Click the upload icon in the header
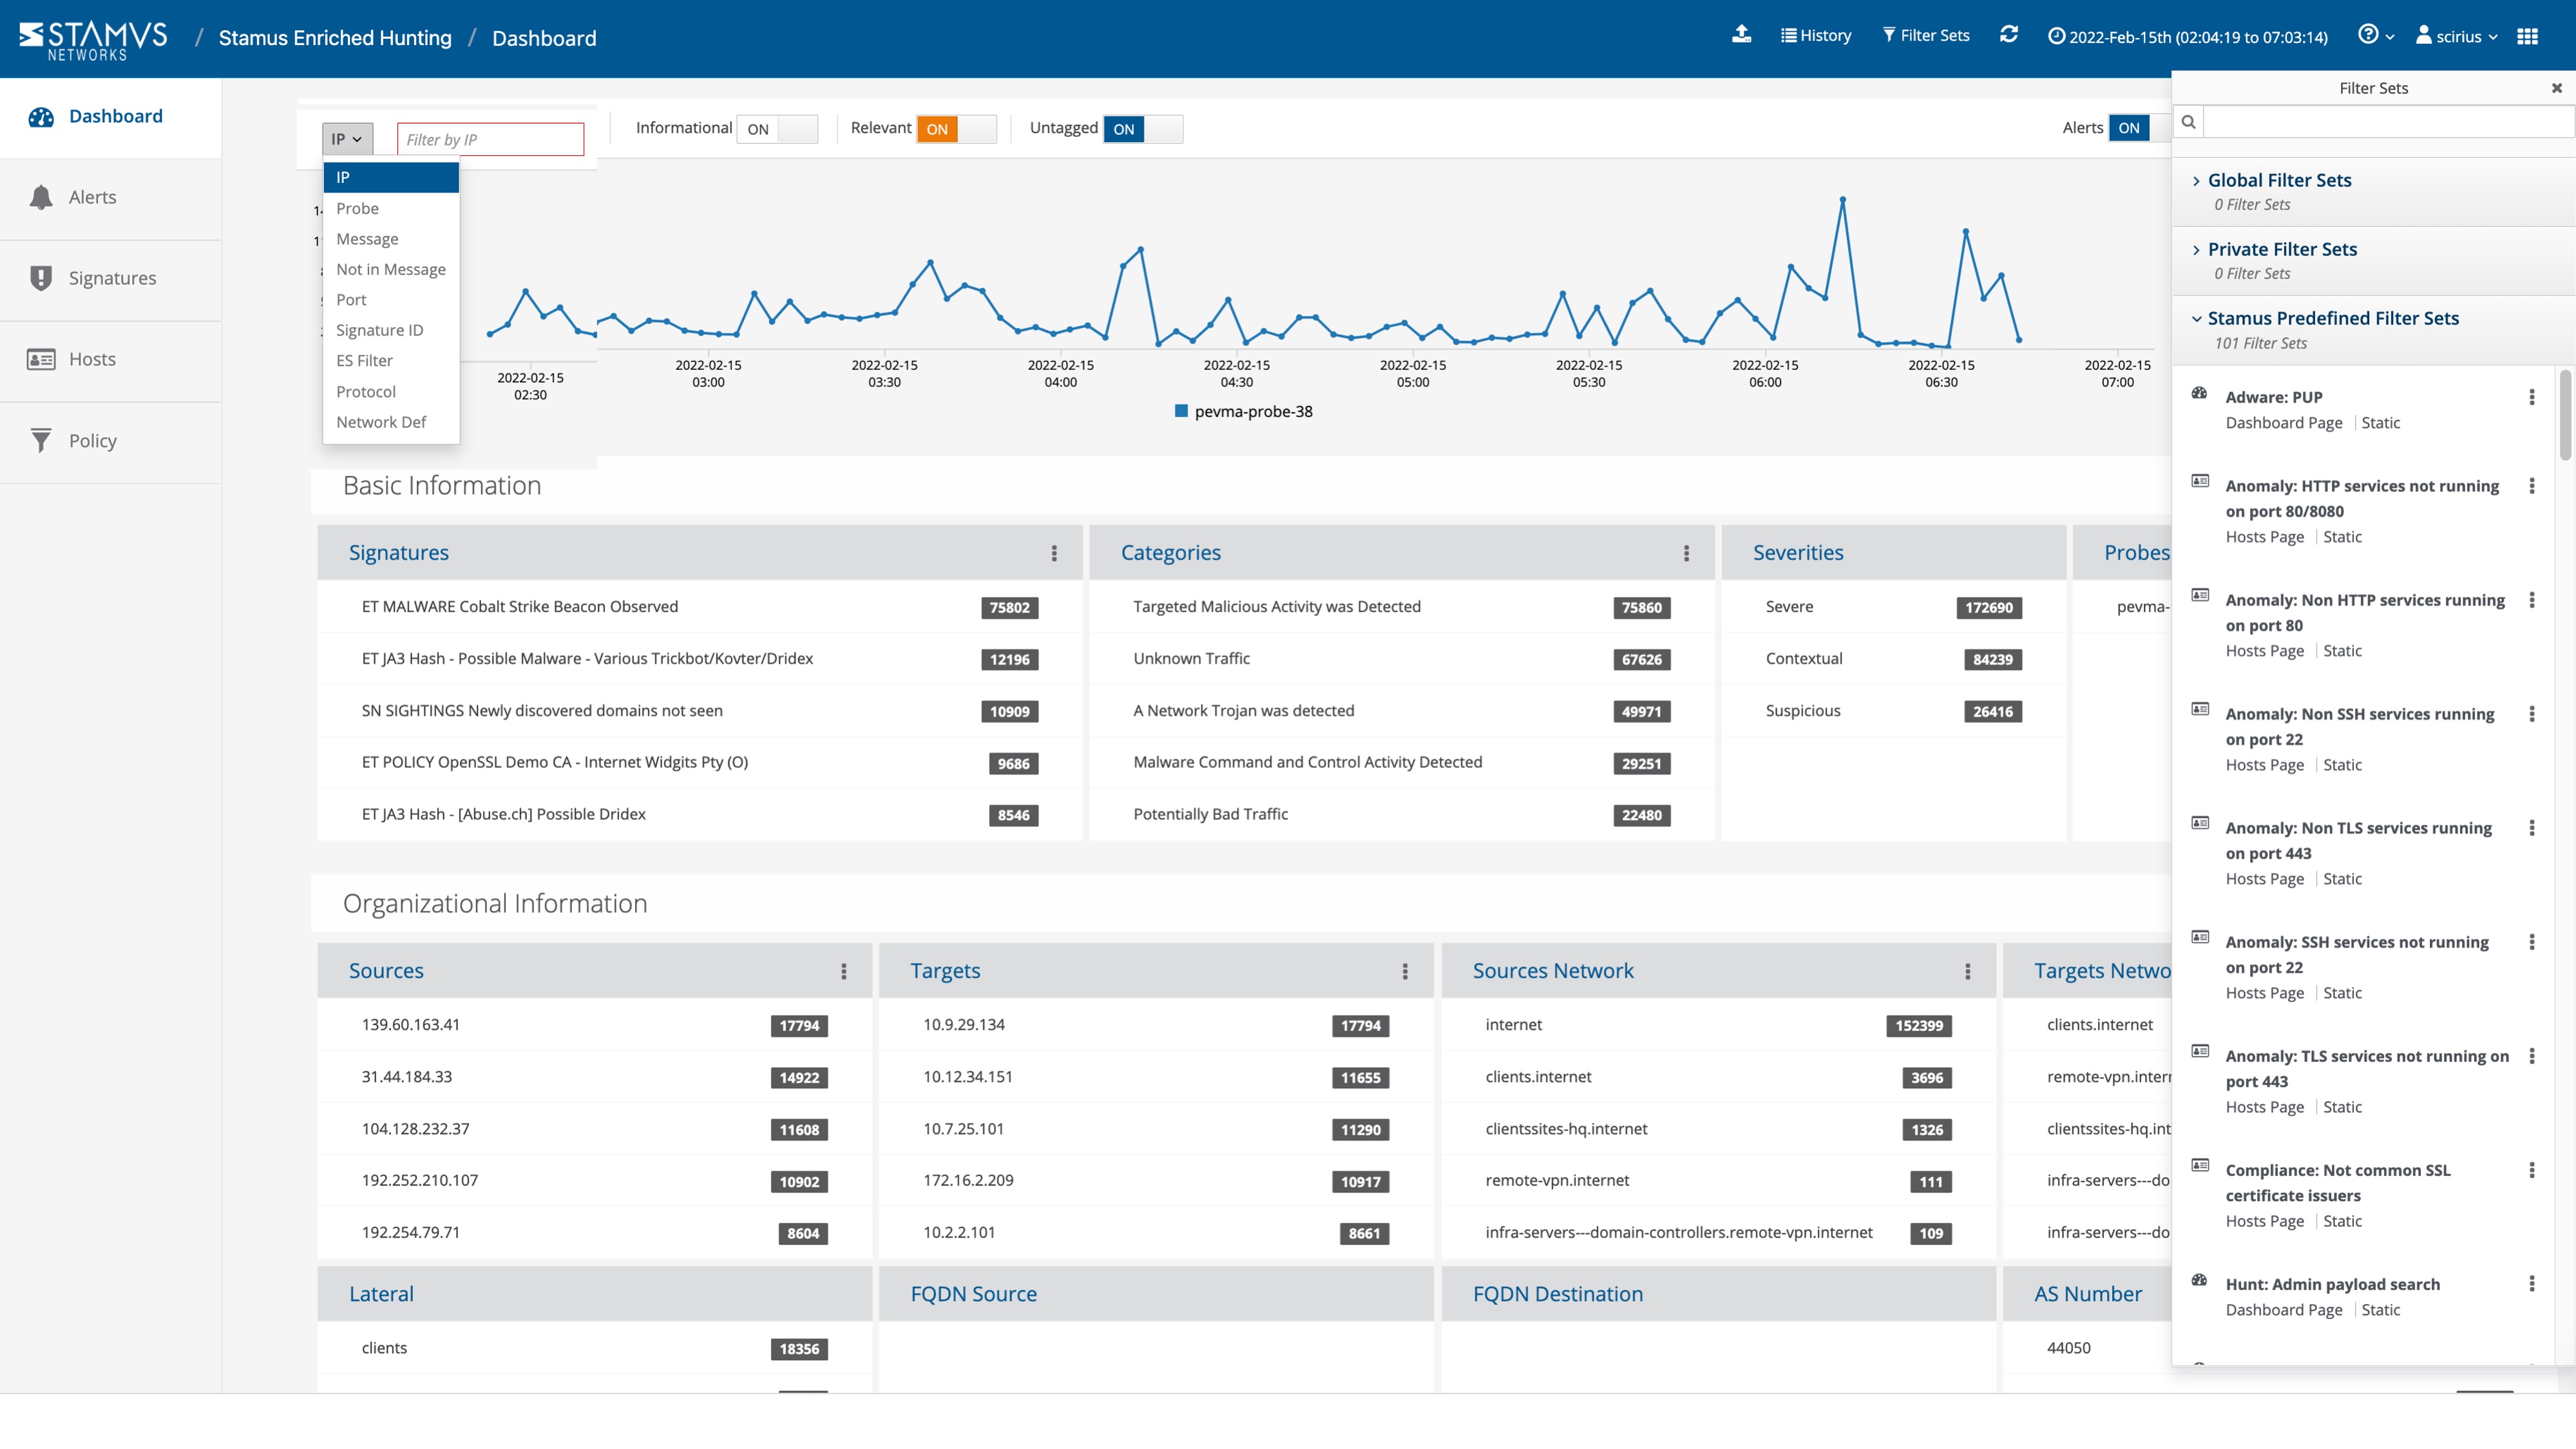The height and width of the screenshot is (1449, 2576). point(1742,35)
